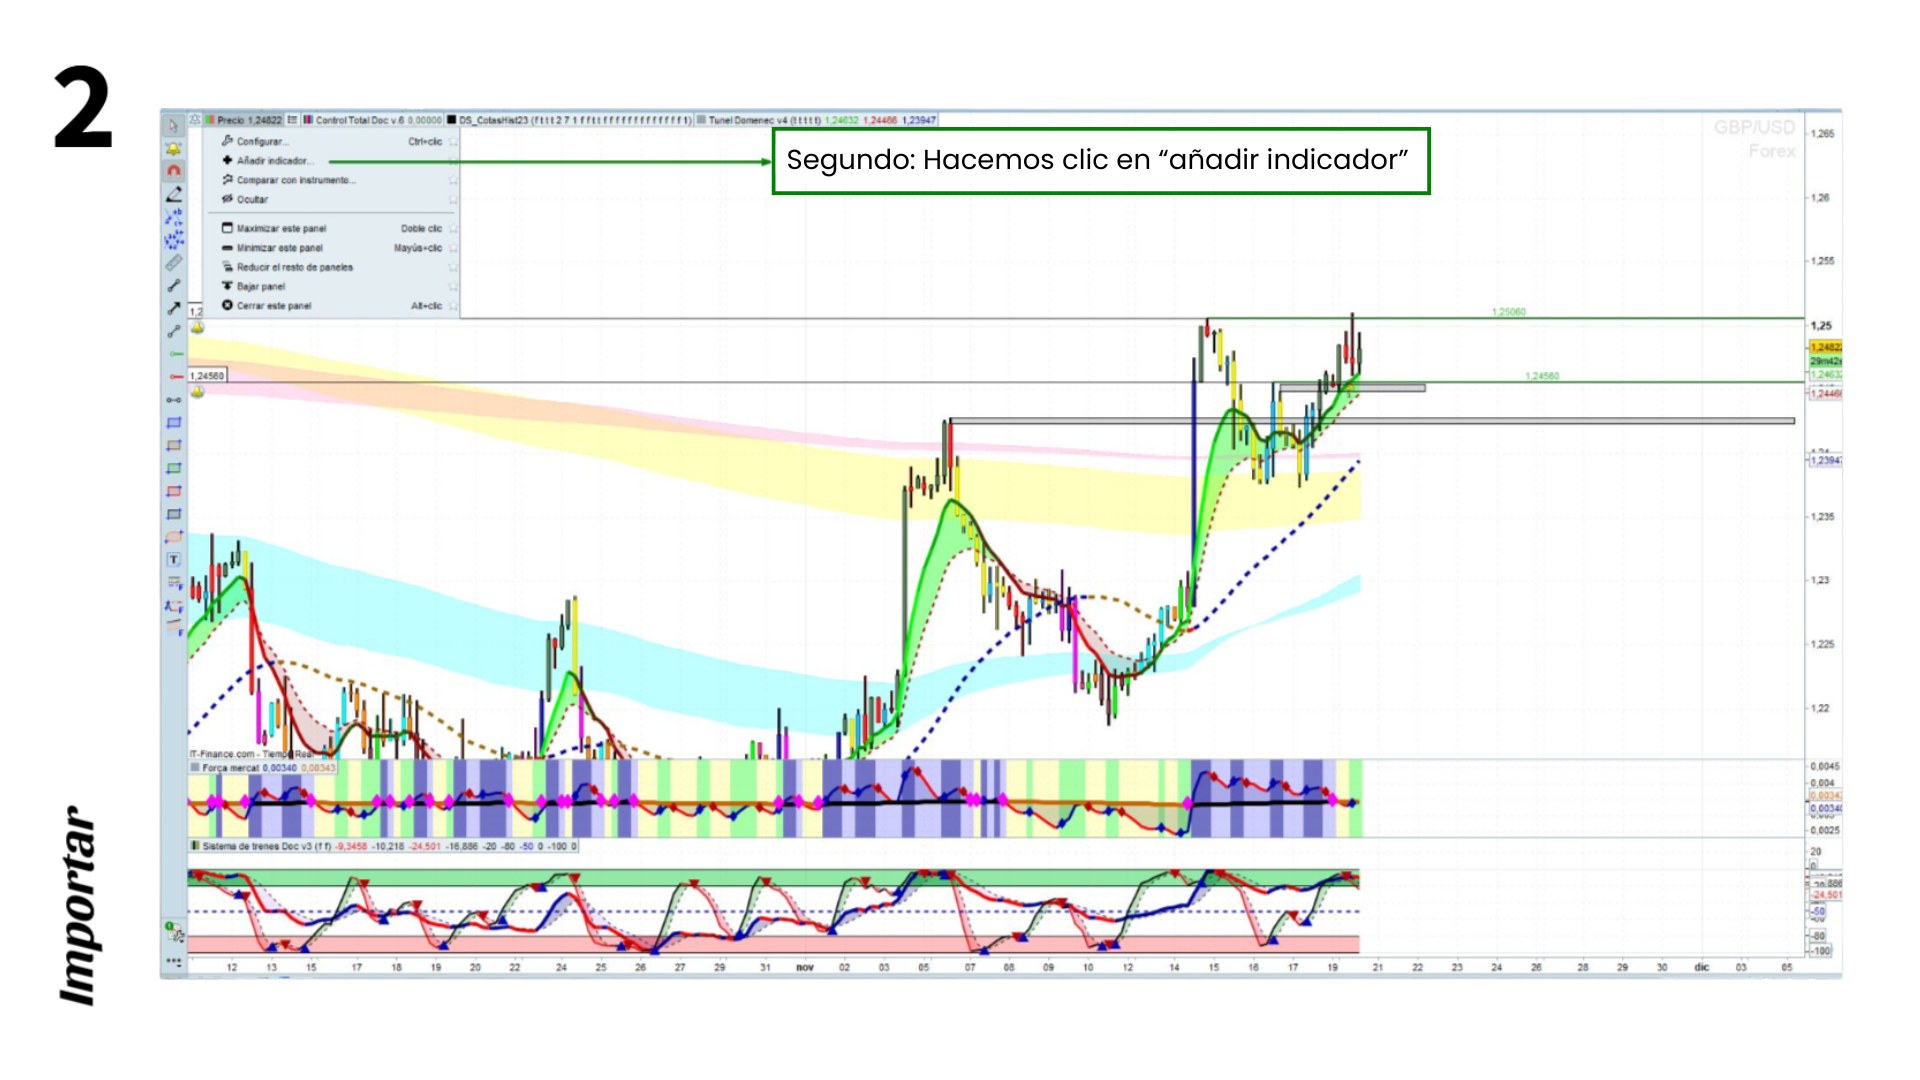Viewport: 1920px width, 1080px height.
Task: Select the ruler measuring tool
Action: (173, 263)
